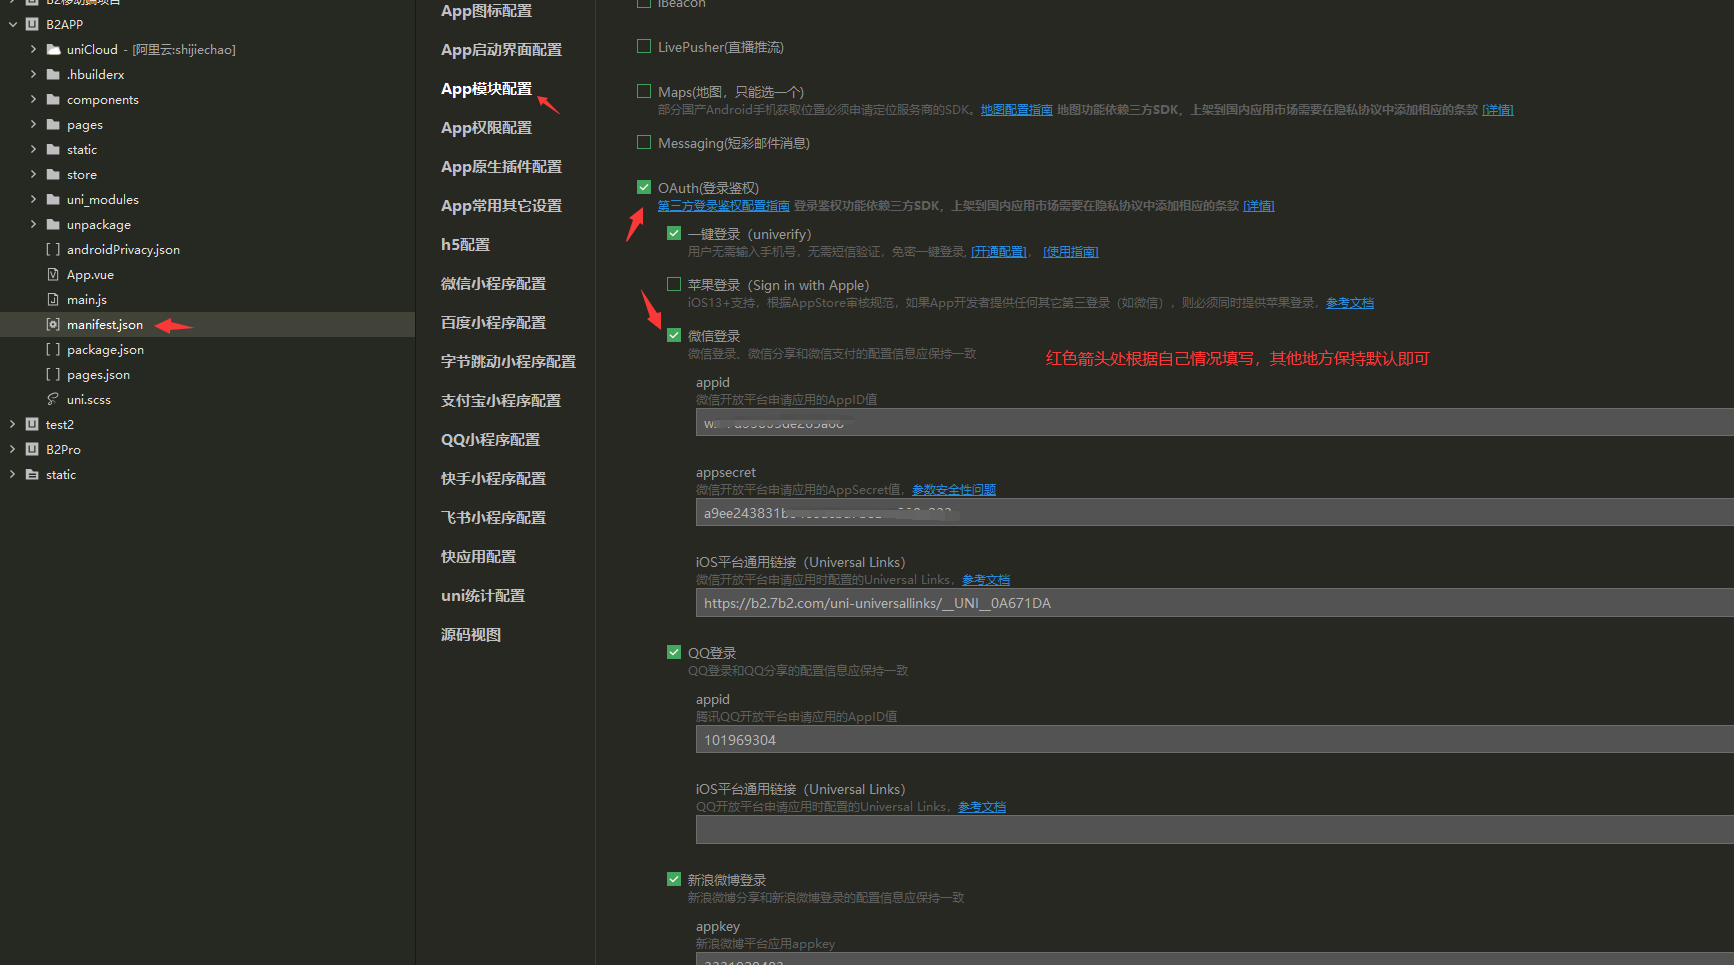Open the 第三方登录鉴权配置指南 link
The width and height of the screenshot is (1734, 965).
coord(723,206)
